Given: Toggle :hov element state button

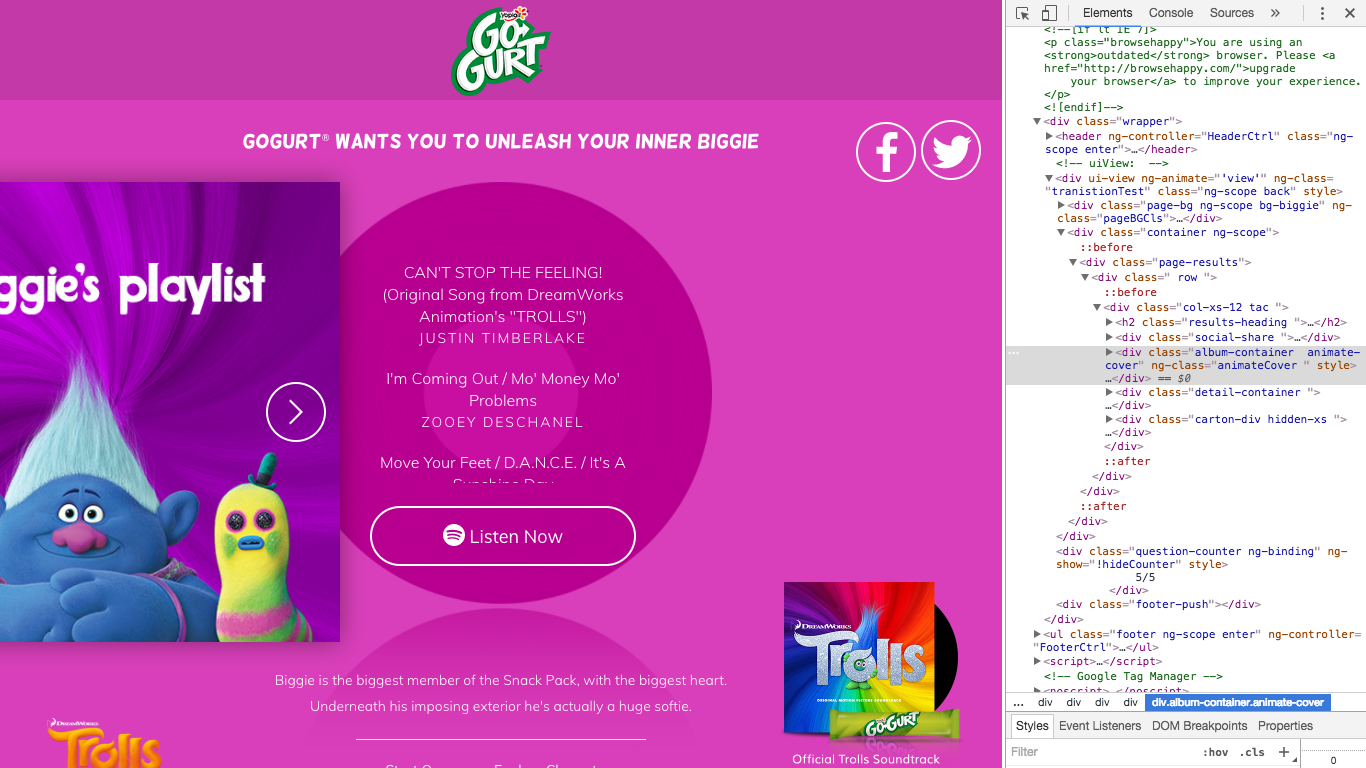Looking at the screenshot, I should pos(1216,752).
